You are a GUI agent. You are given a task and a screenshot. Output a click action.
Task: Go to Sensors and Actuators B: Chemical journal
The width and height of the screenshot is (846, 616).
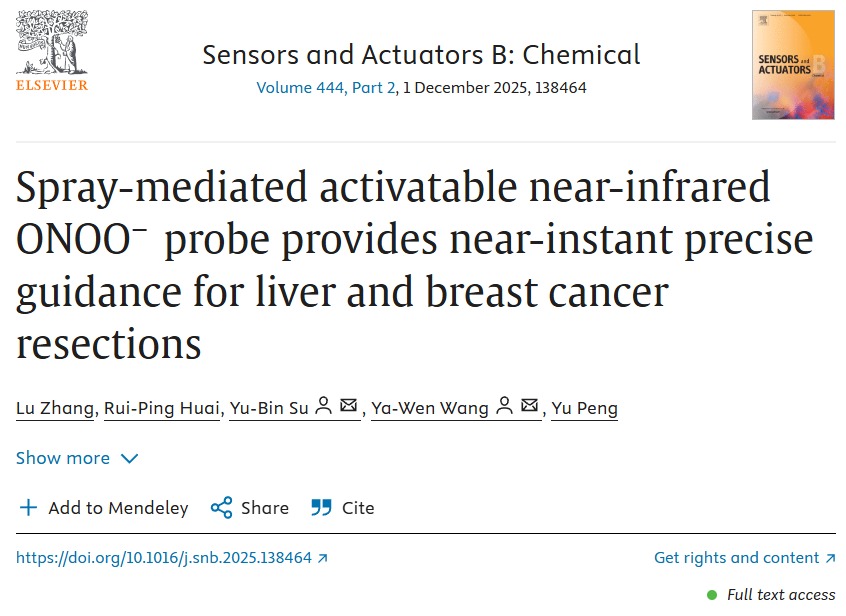coord(421,54)
